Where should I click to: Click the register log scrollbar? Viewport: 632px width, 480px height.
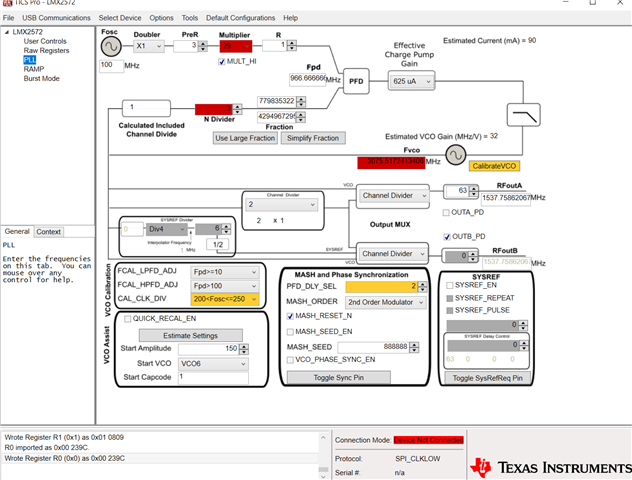click(x=323, y=455)
